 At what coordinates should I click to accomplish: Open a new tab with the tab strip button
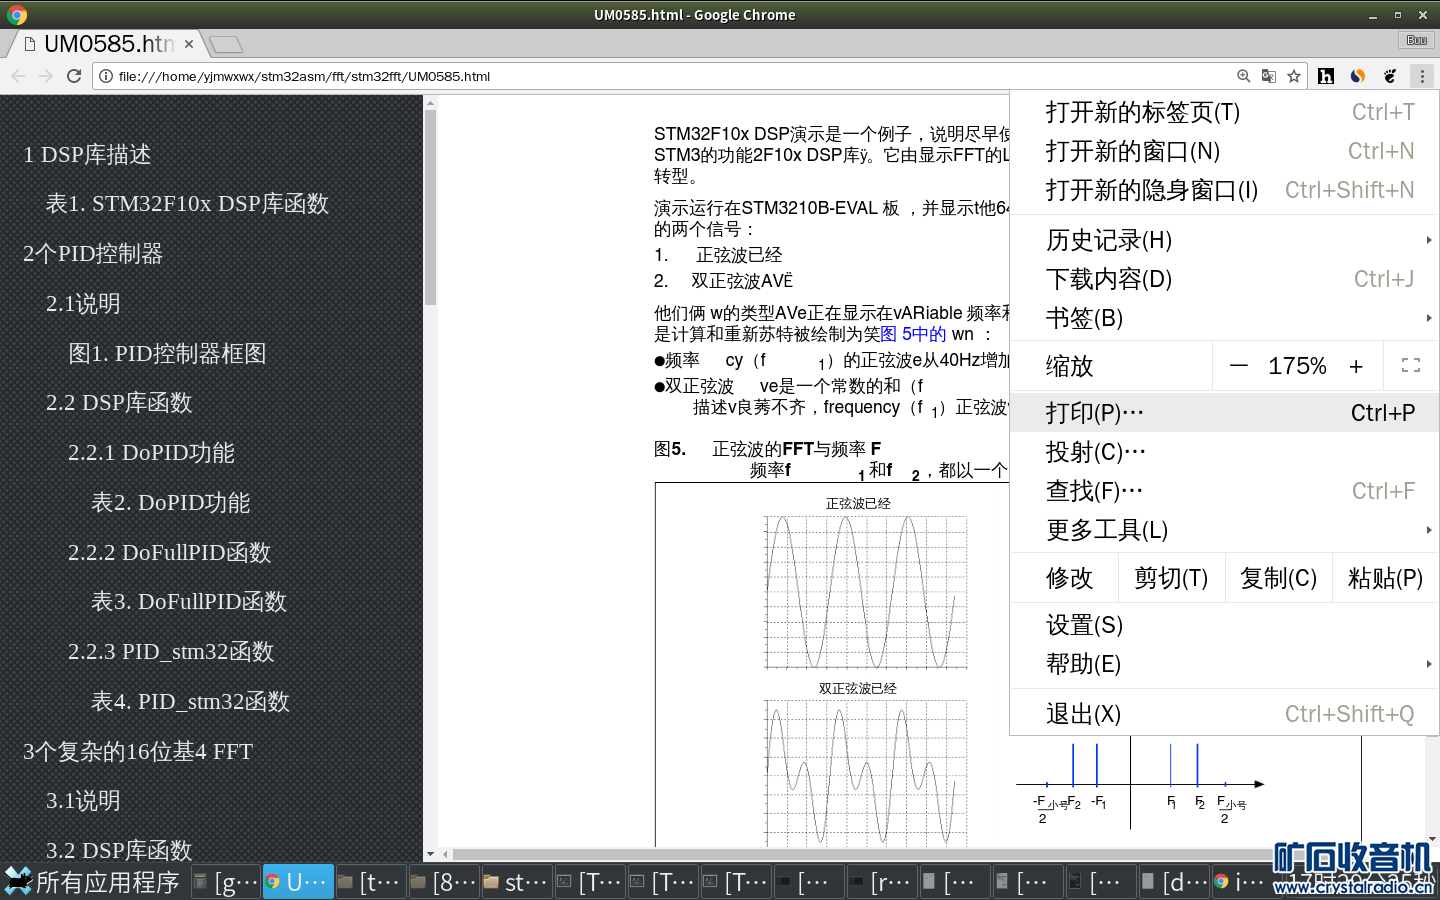pos(226,44)
